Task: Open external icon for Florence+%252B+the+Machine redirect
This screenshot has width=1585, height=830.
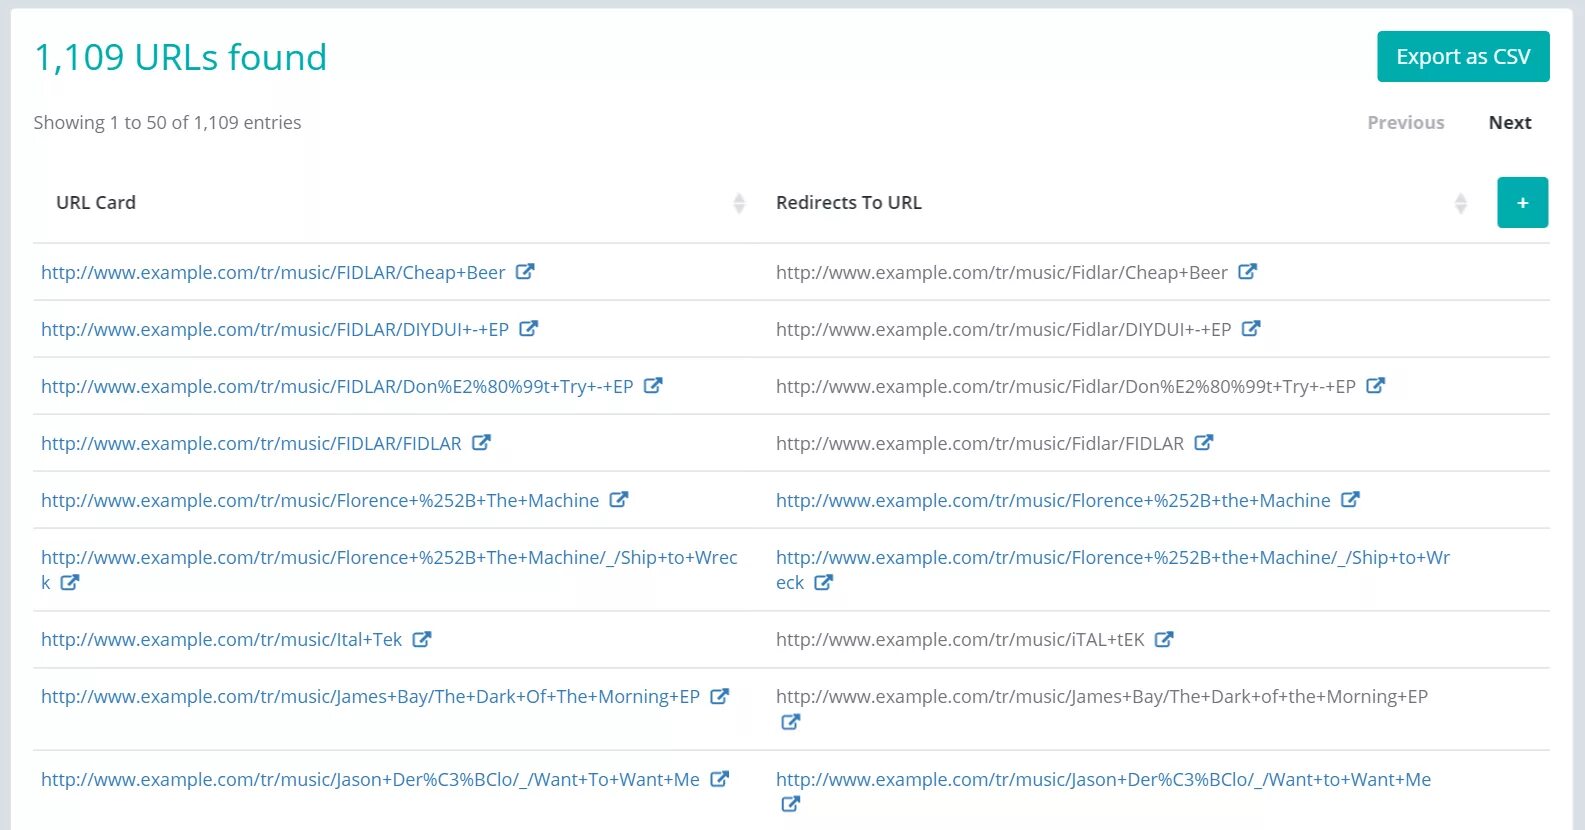Action: (1350, 500)
